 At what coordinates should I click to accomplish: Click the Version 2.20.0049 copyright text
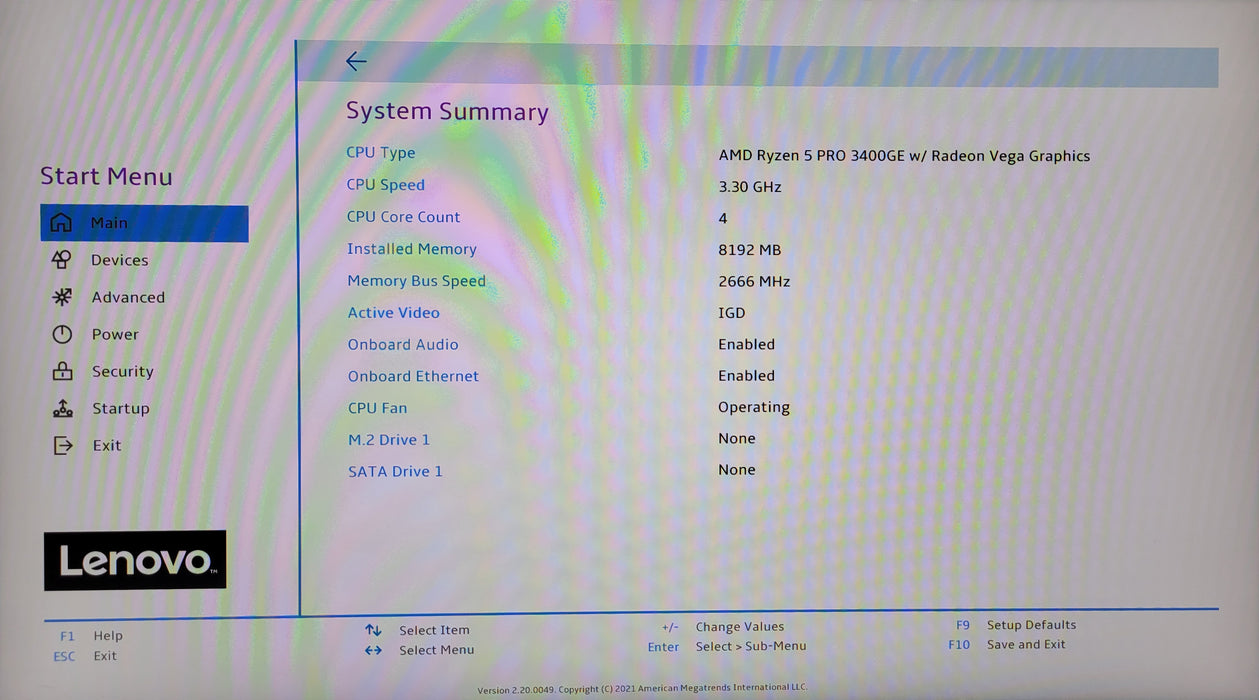coord(642,689)
